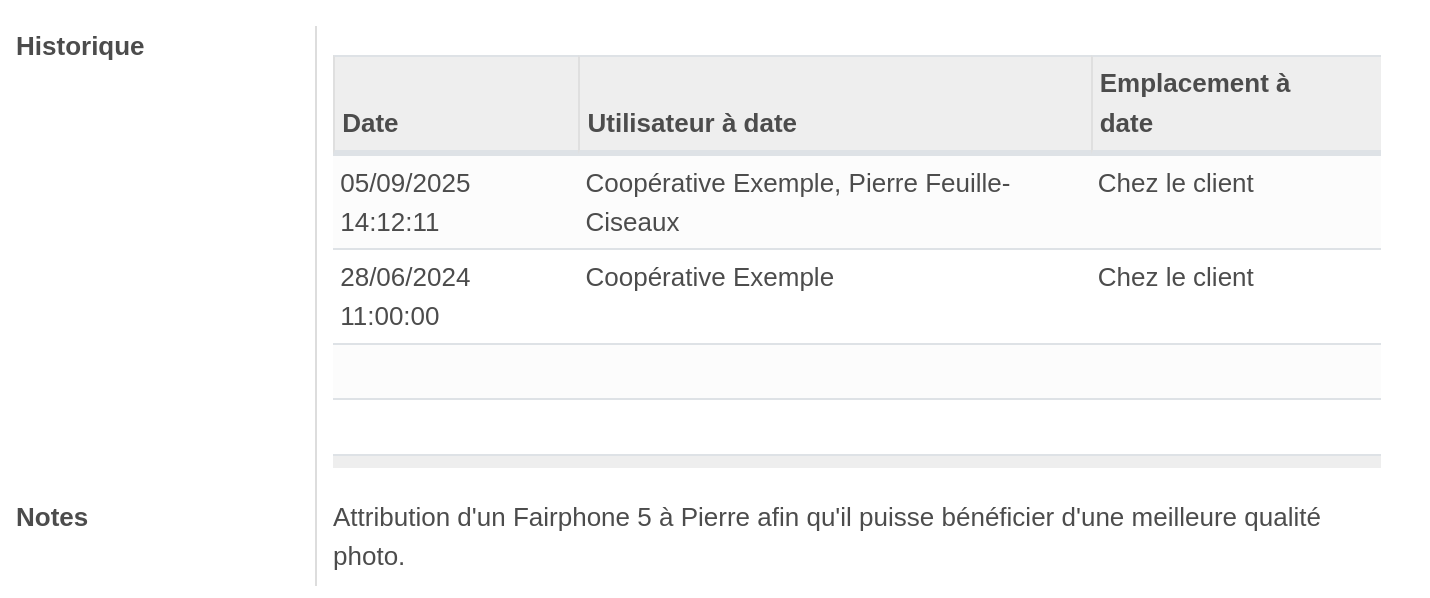This screenshot has height=598, width=1430.
Task: Select the 28/06/2024 11:00:00 date cell
Action: click(405, 296)
